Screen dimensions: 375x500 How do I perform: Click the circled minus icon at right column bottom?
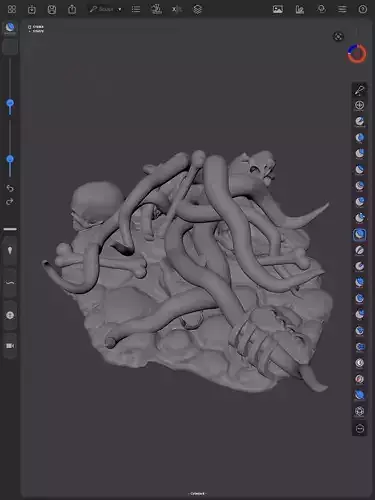(360, 429)
